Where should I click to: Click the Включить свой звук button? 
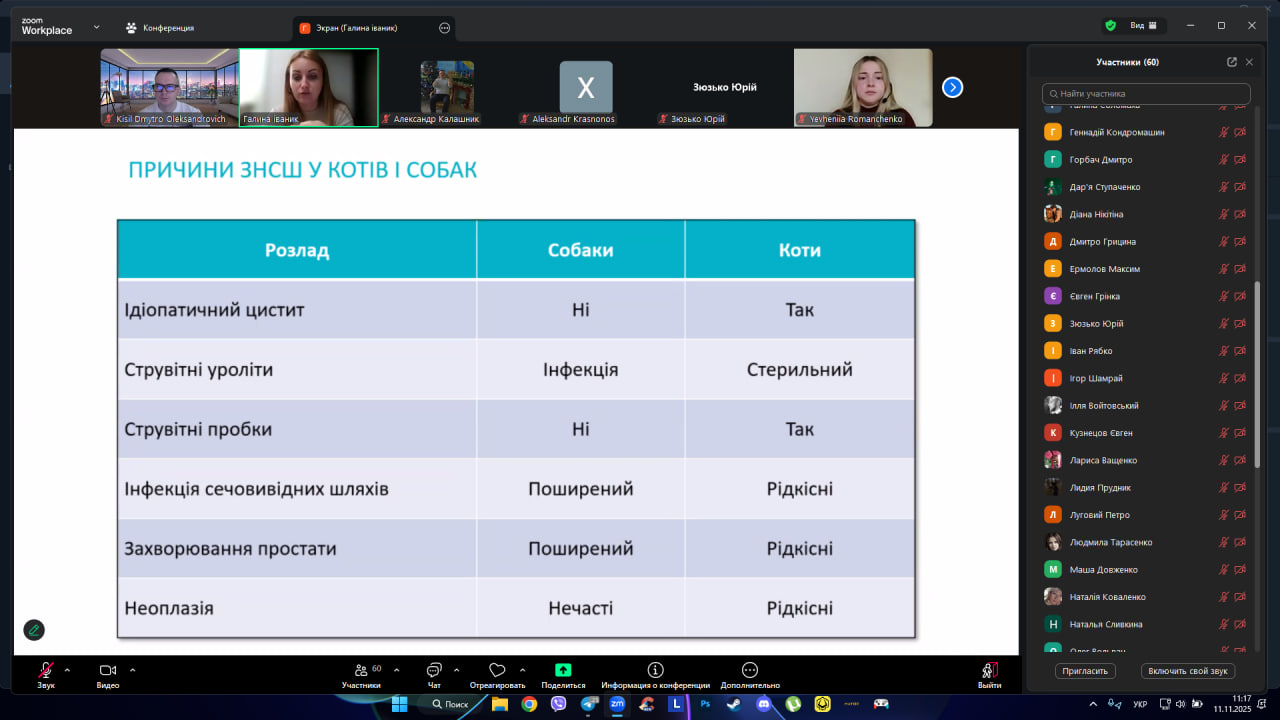click(1188, 671)
